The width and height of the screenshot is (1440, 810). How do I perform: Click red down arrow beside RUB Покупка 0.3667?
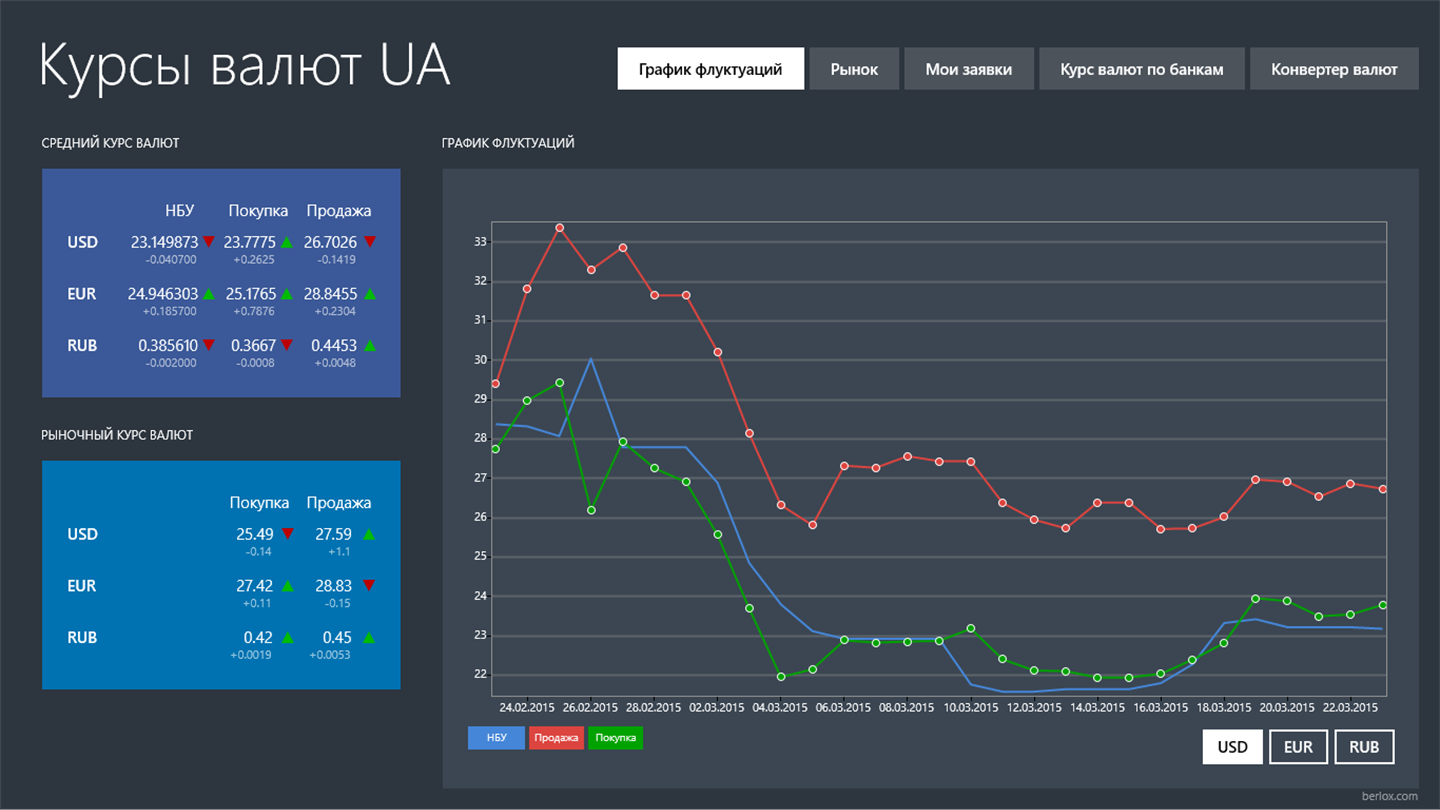(x=287, y=345)
